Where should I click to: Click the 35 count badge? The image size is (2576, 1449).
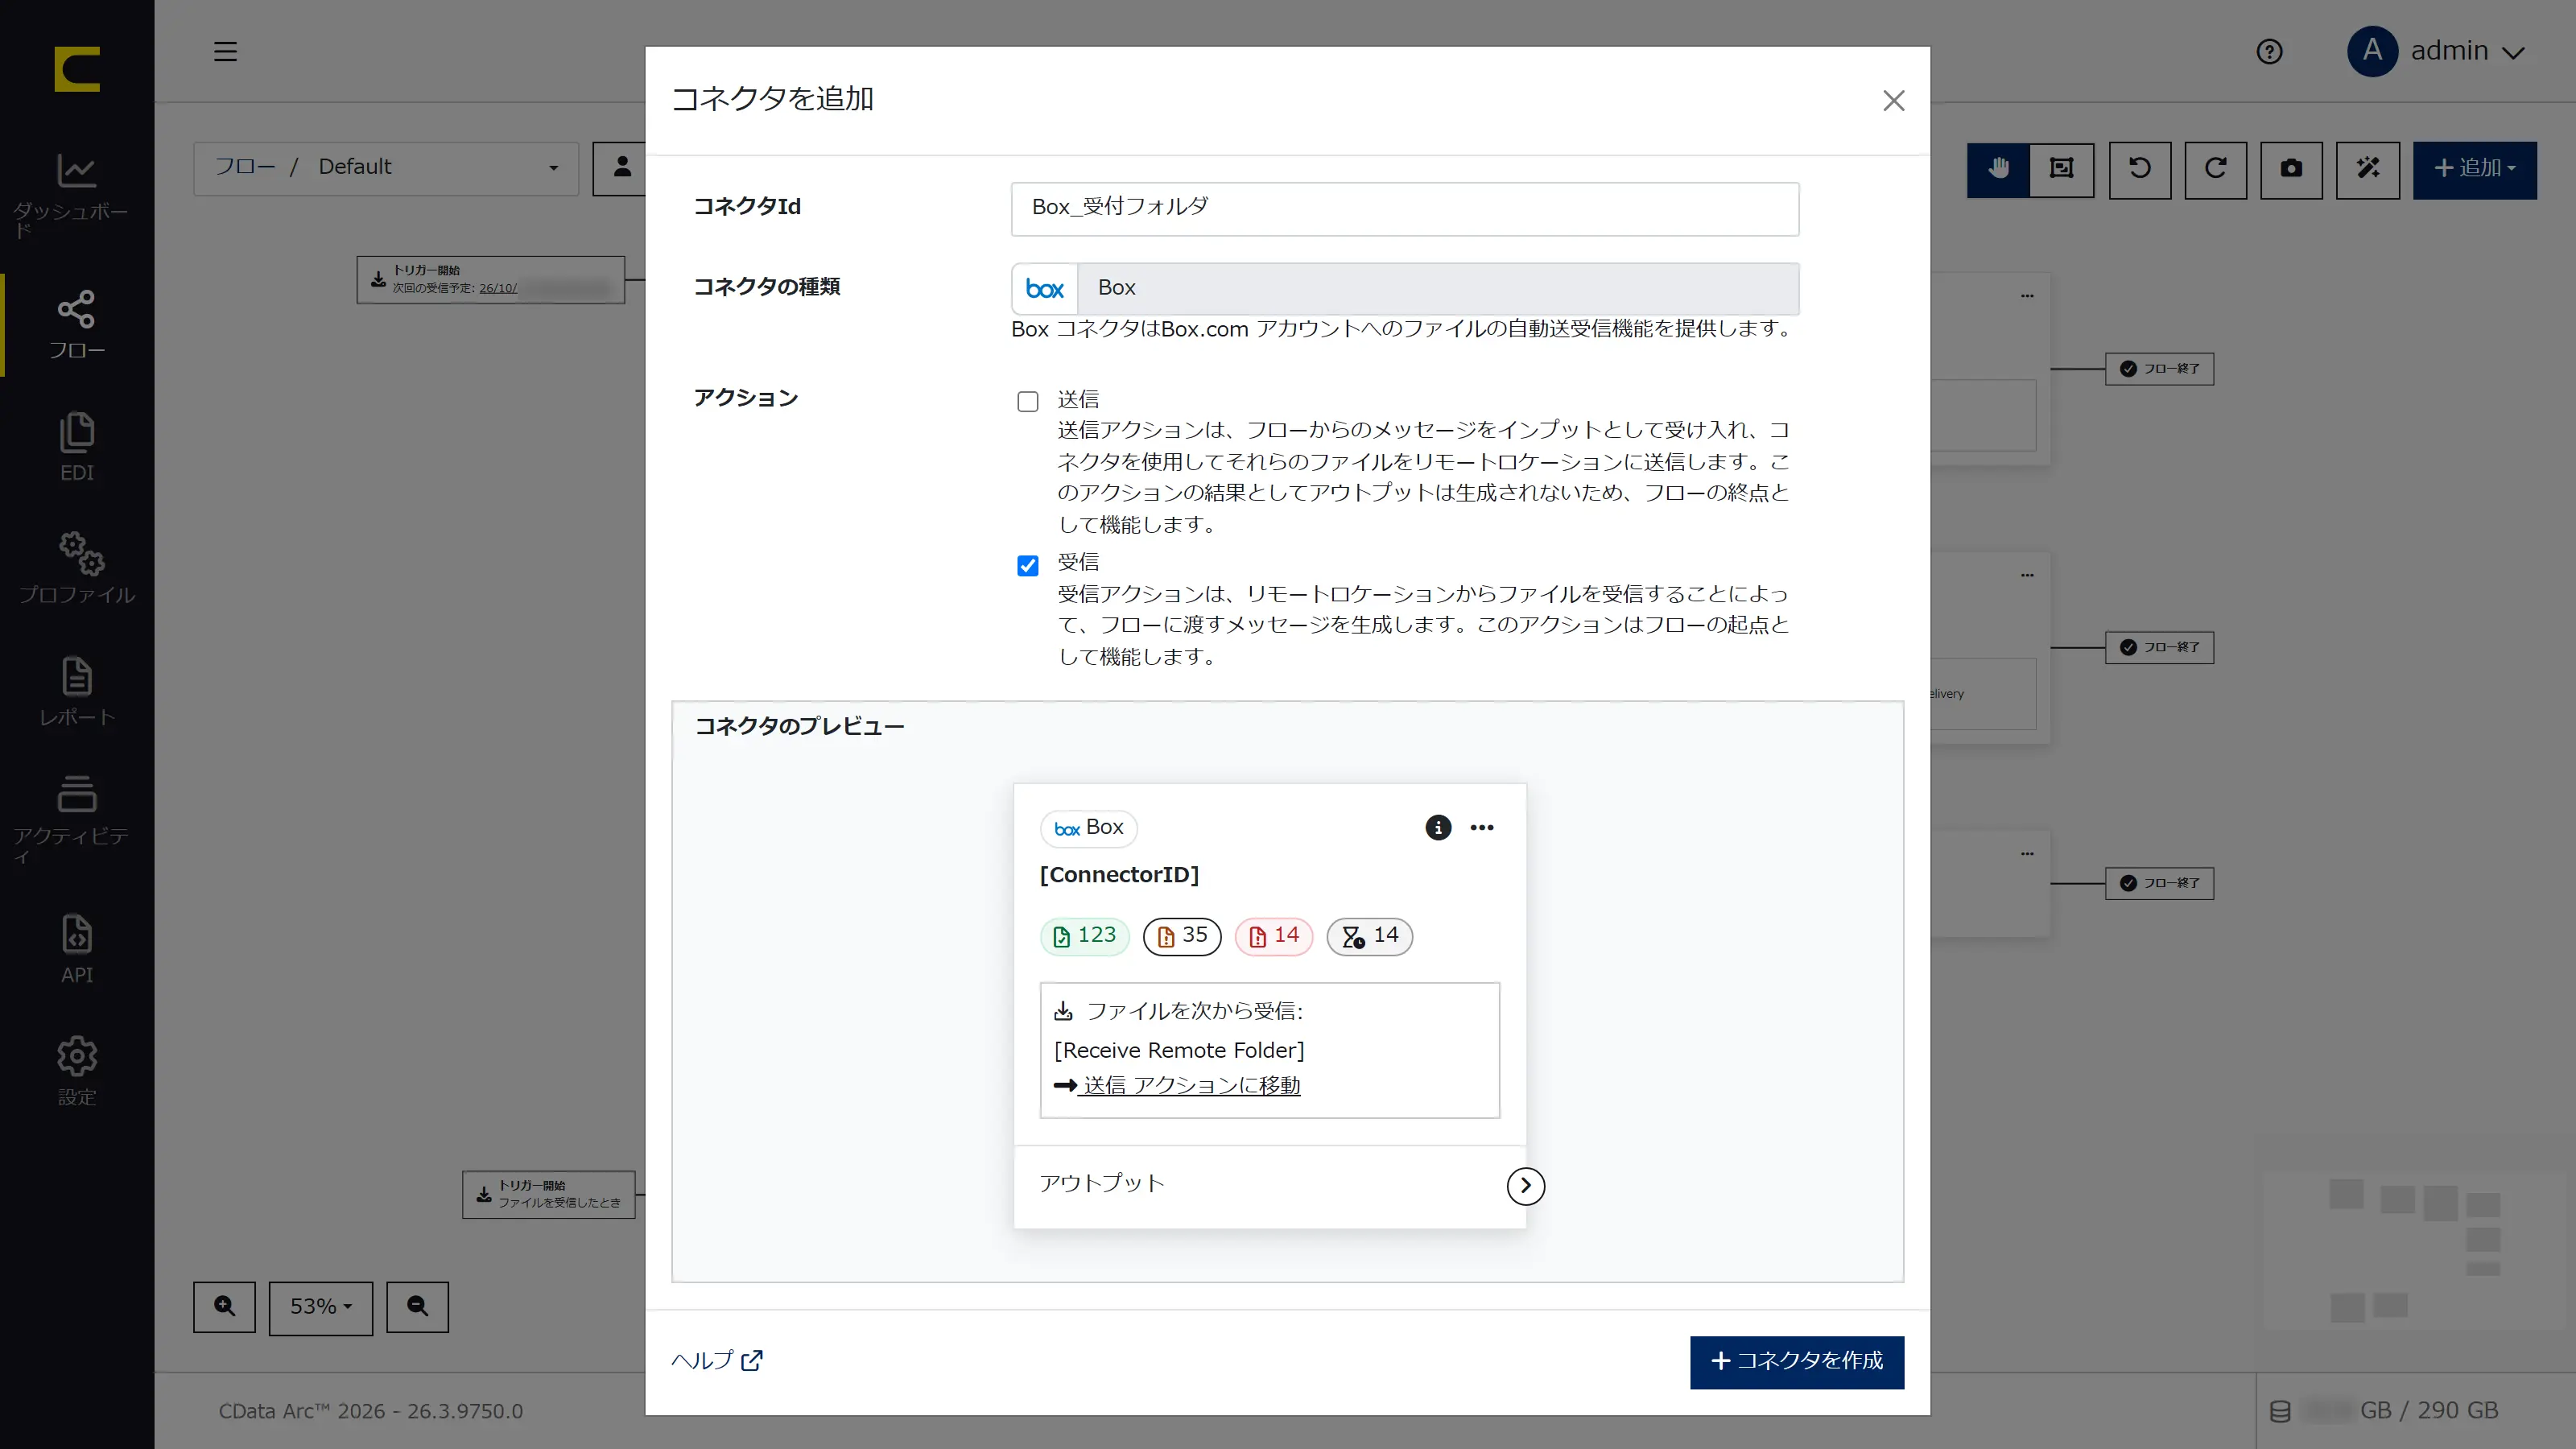(x=1181, y=936)
